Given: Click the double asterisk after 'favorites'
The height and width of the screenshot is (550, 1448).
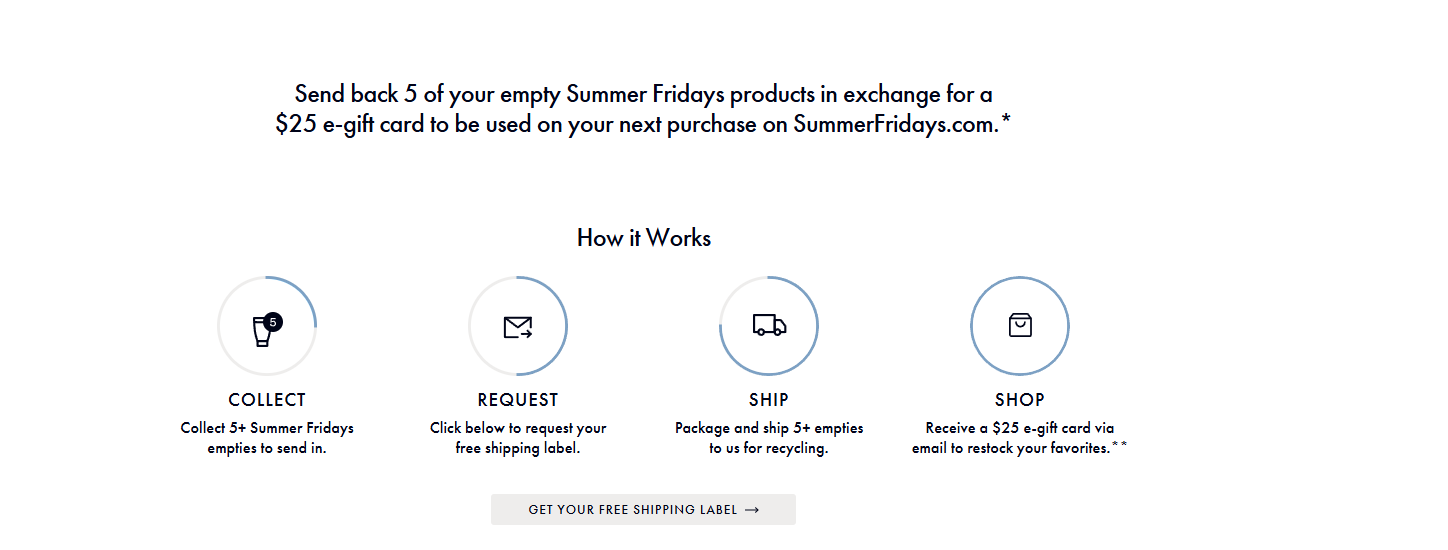Looking at the screenshot, I should pos(1120,445).
